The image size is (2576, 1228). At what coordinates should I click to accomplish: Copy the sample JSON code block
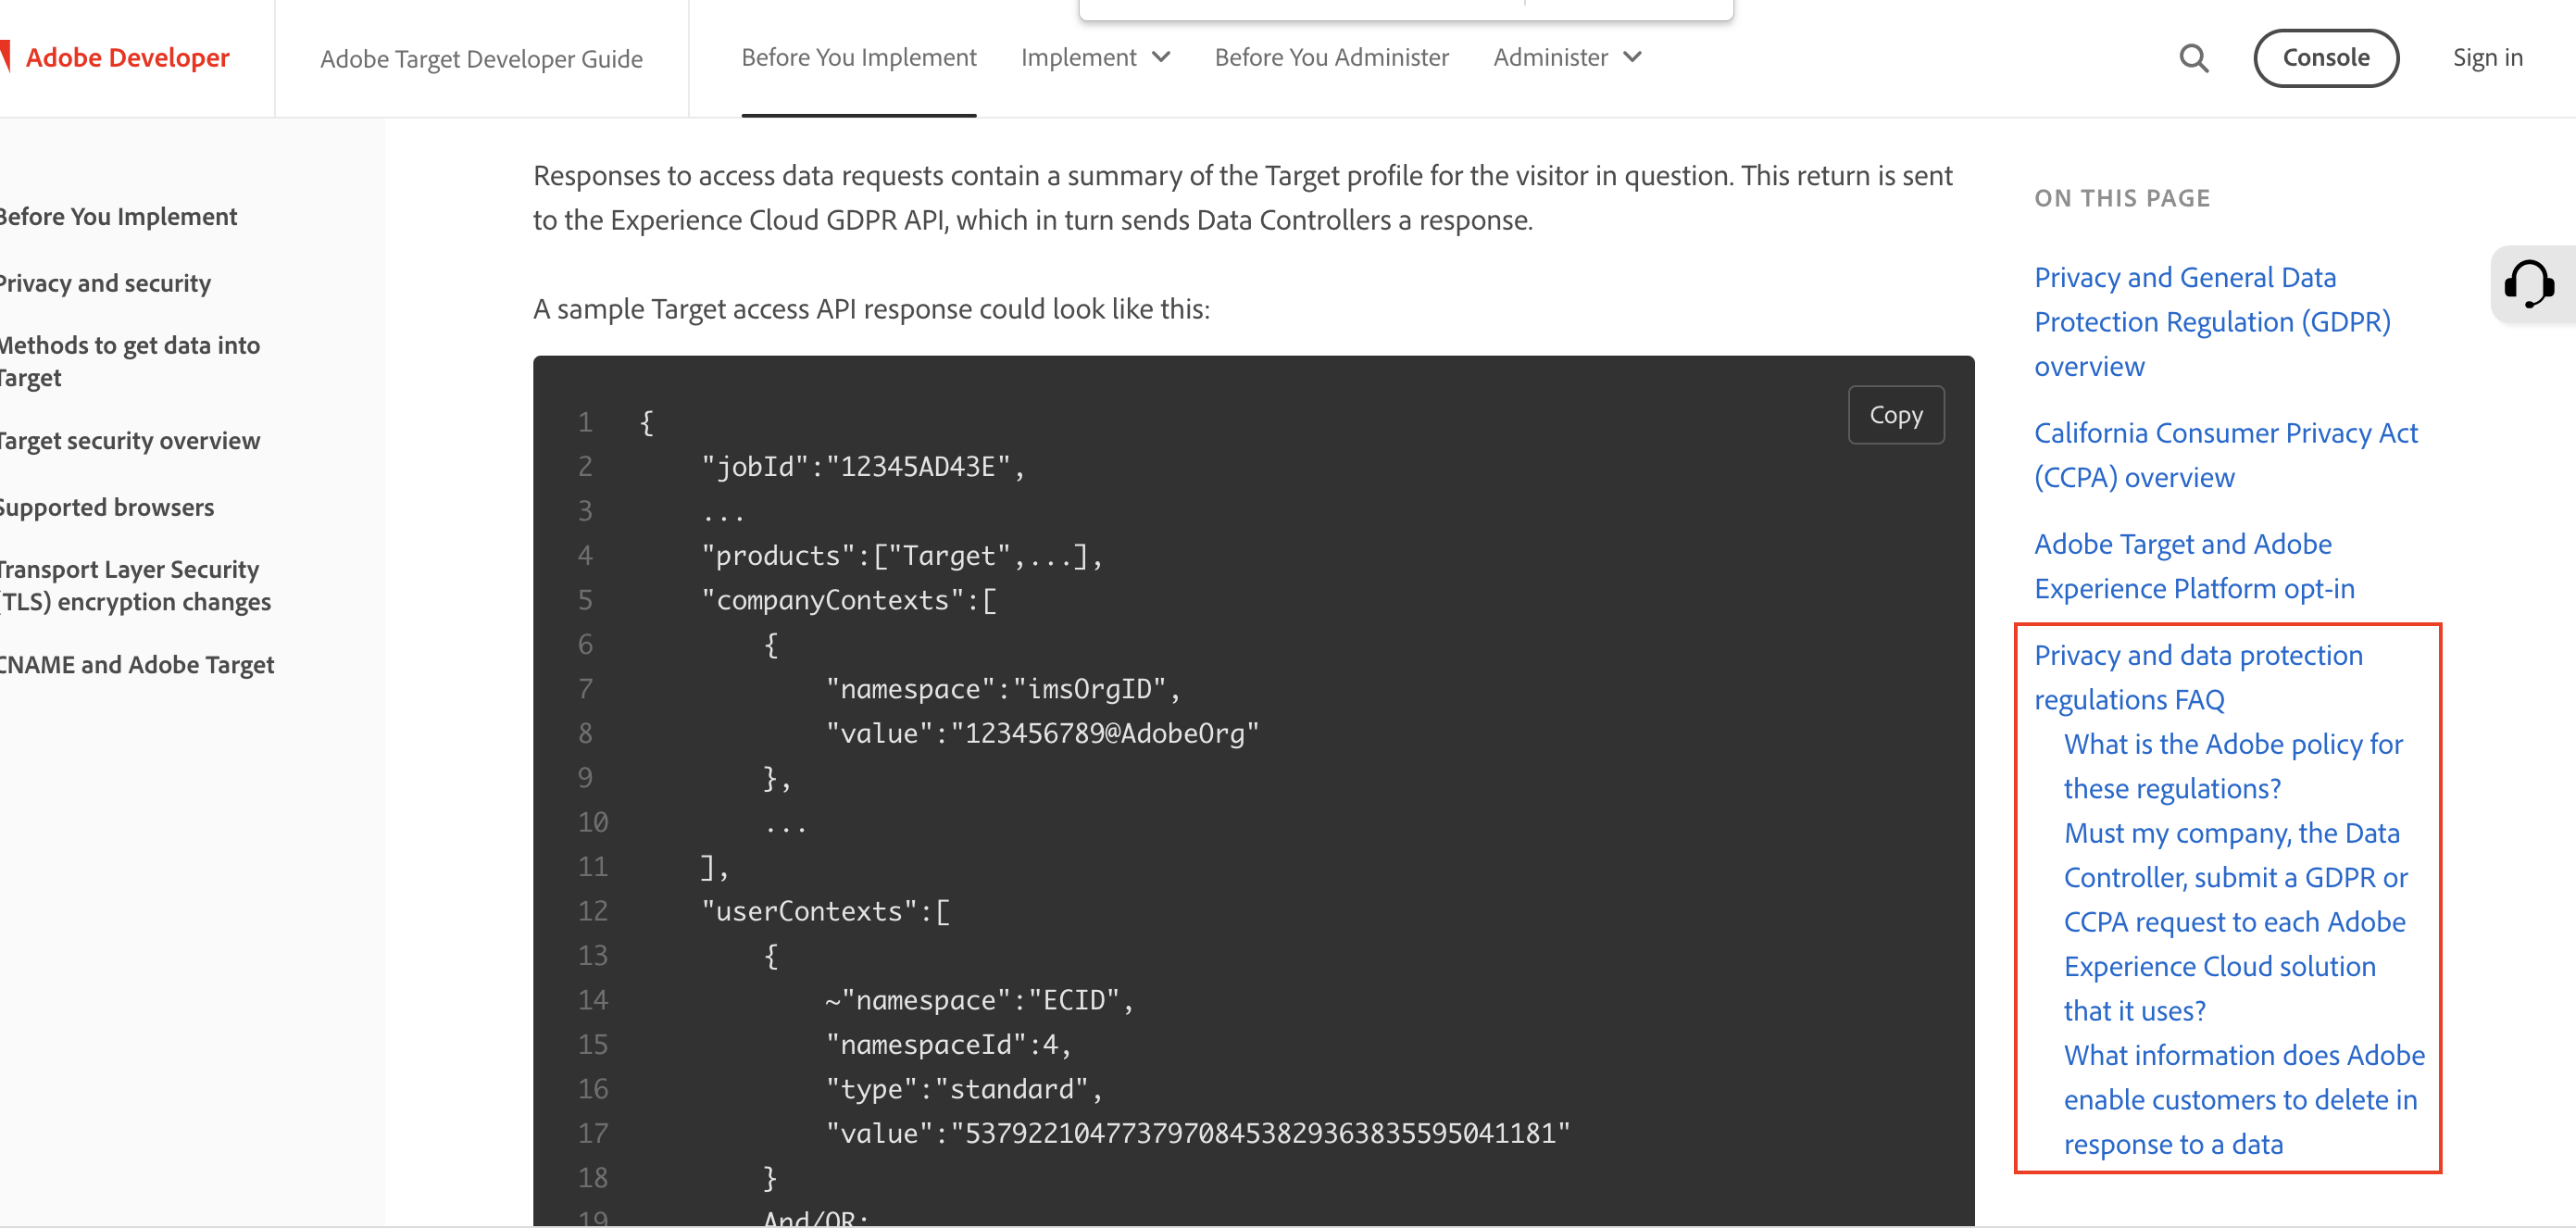1895,415
